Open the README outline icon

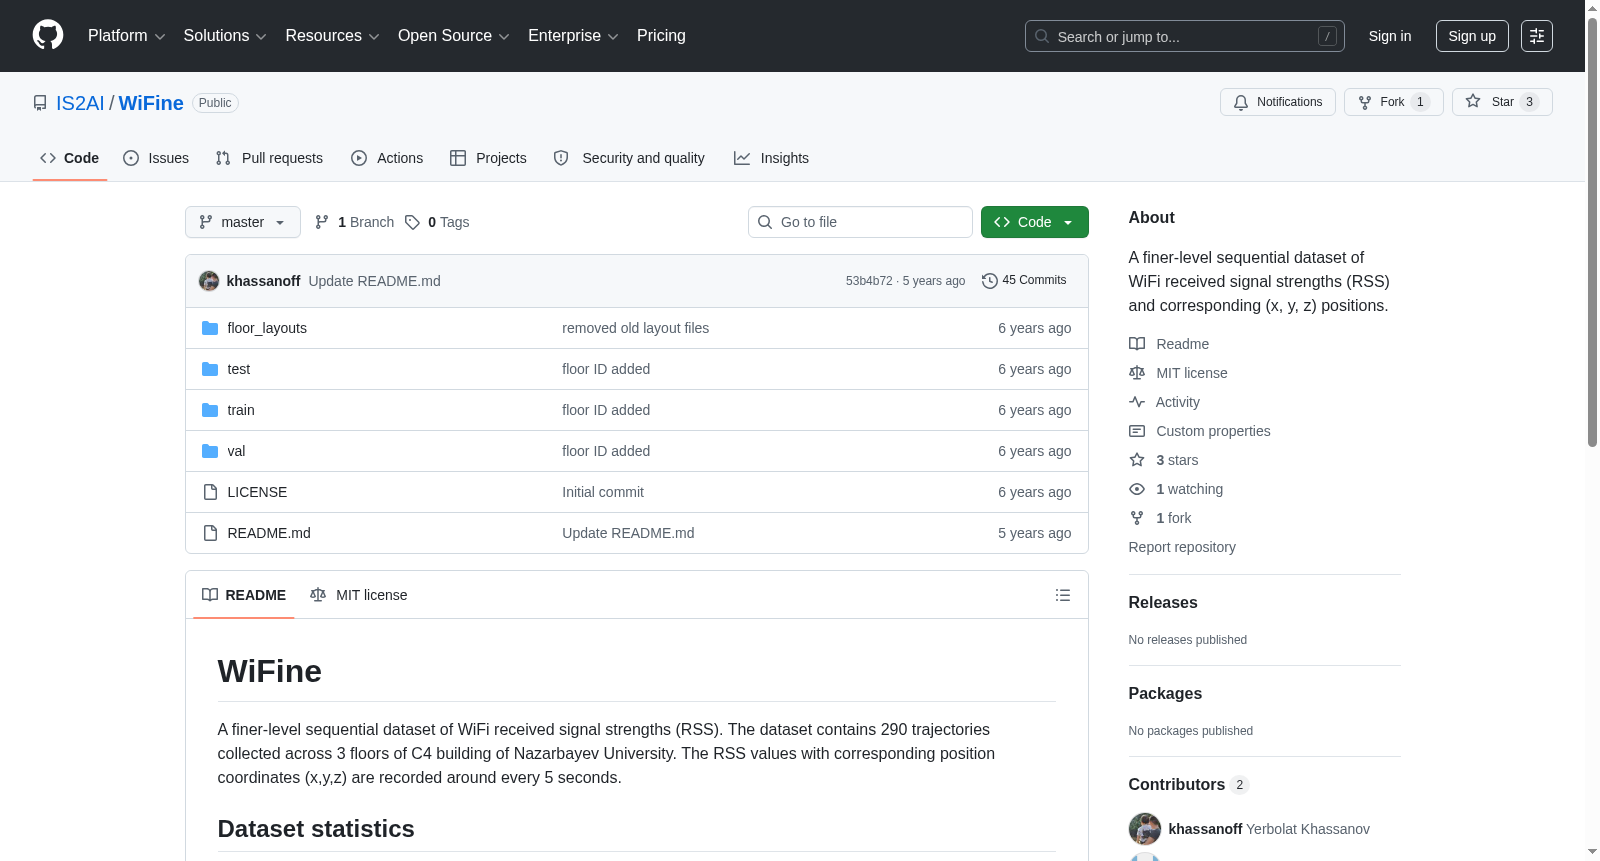pos(1063,595)
